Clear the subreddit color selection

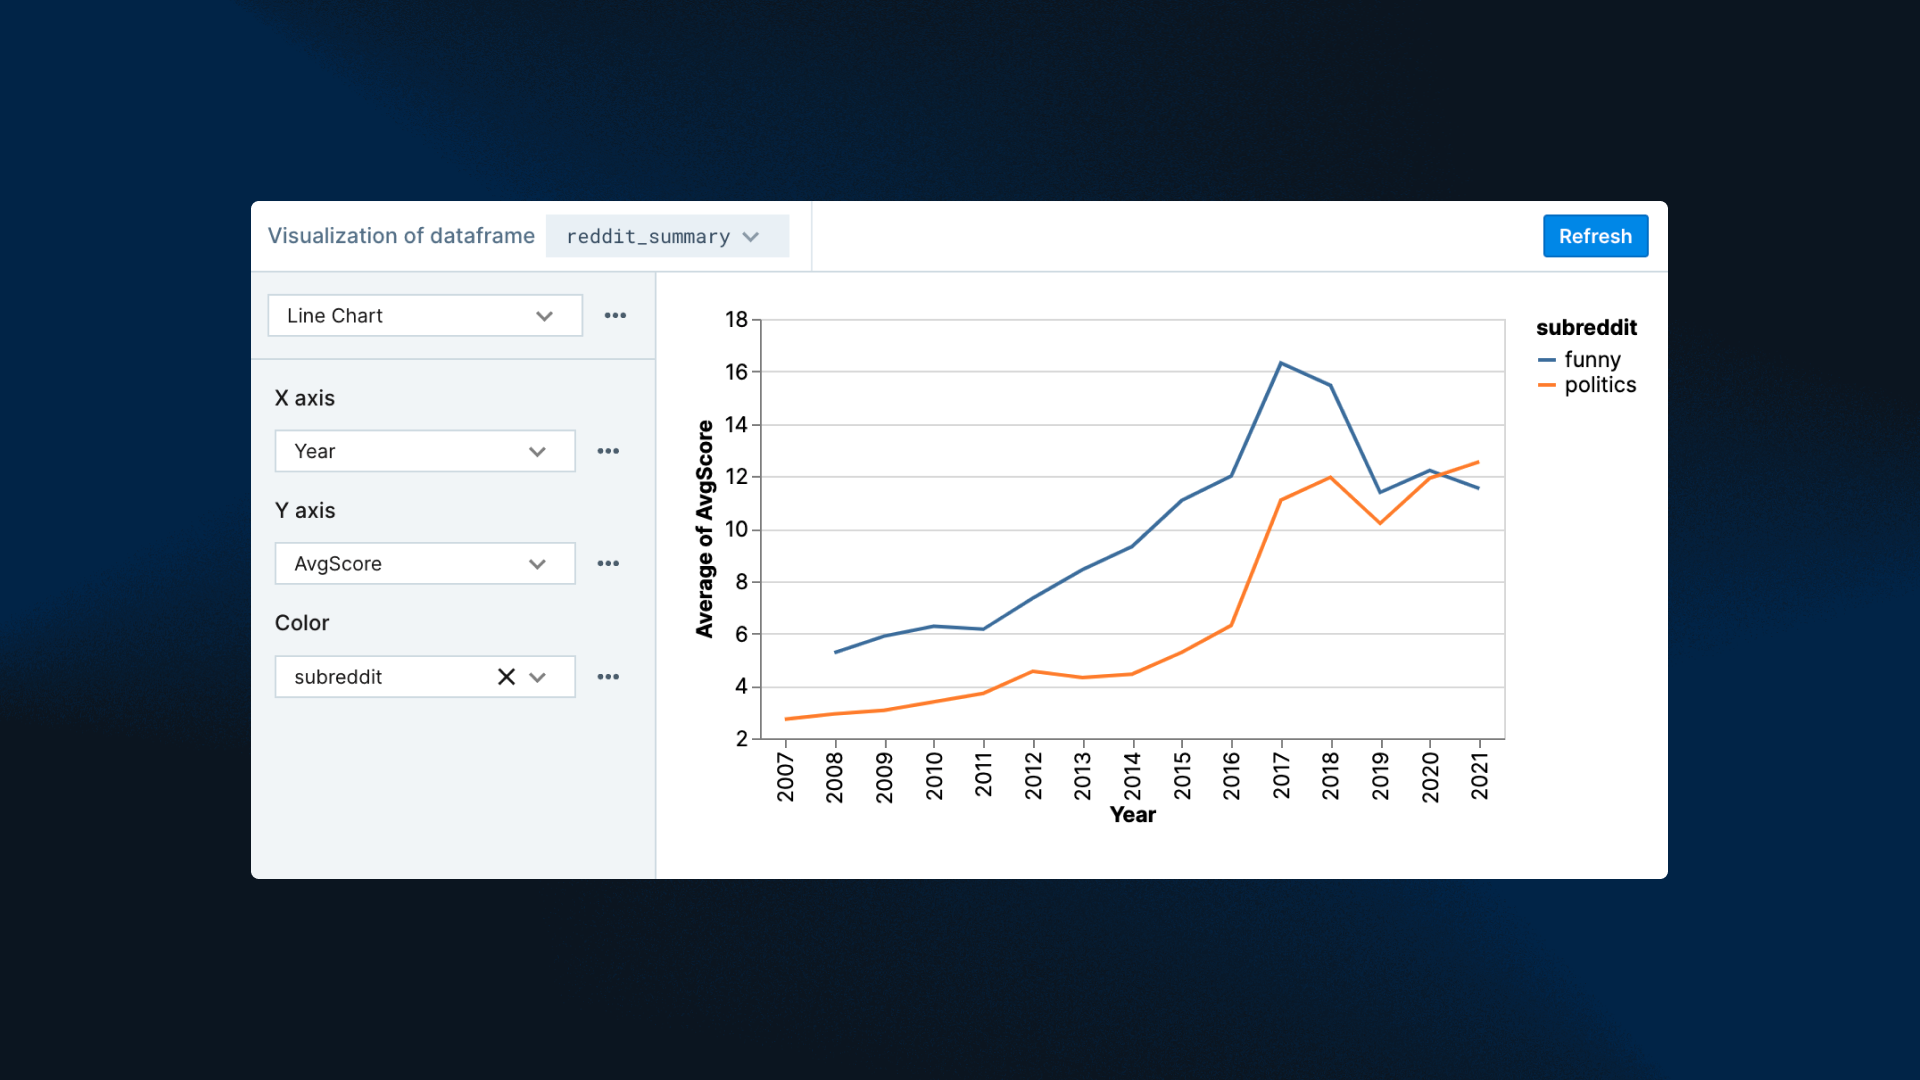[506, 677]
